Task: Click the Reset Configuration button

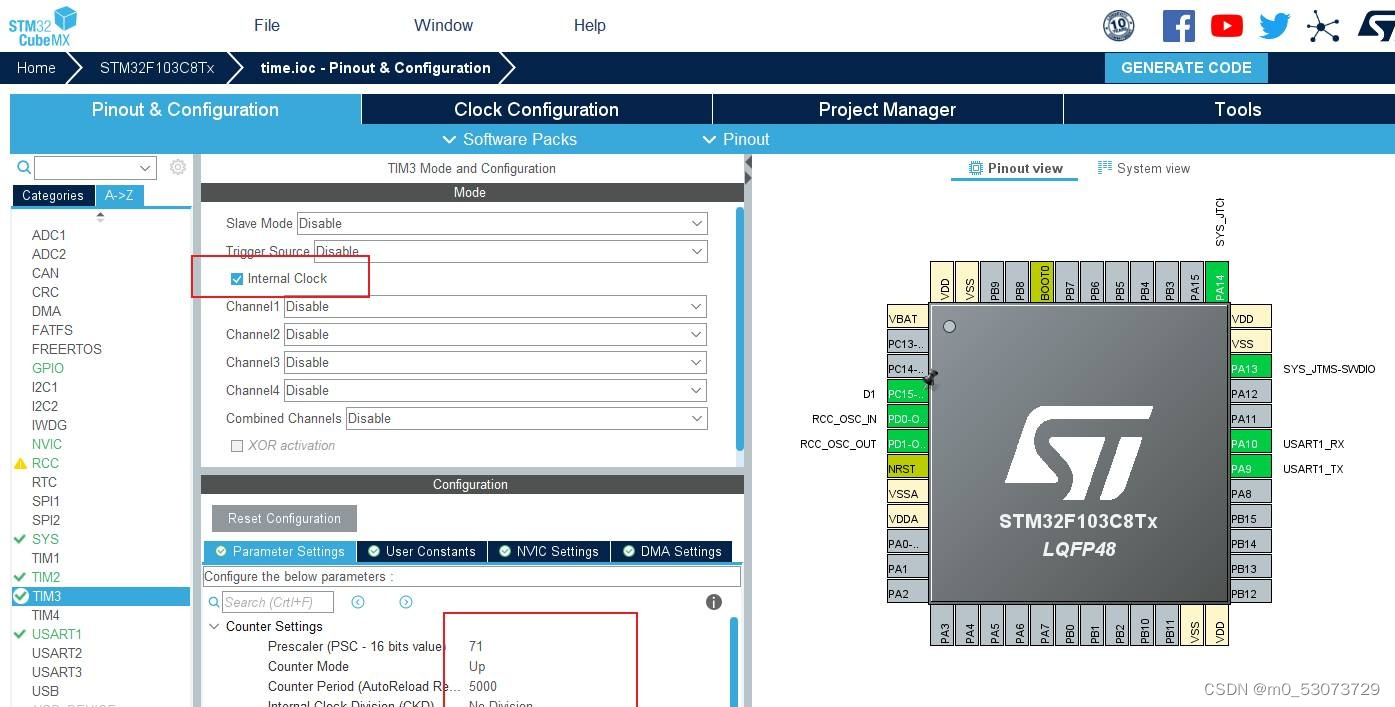Action: coord(284,518)
